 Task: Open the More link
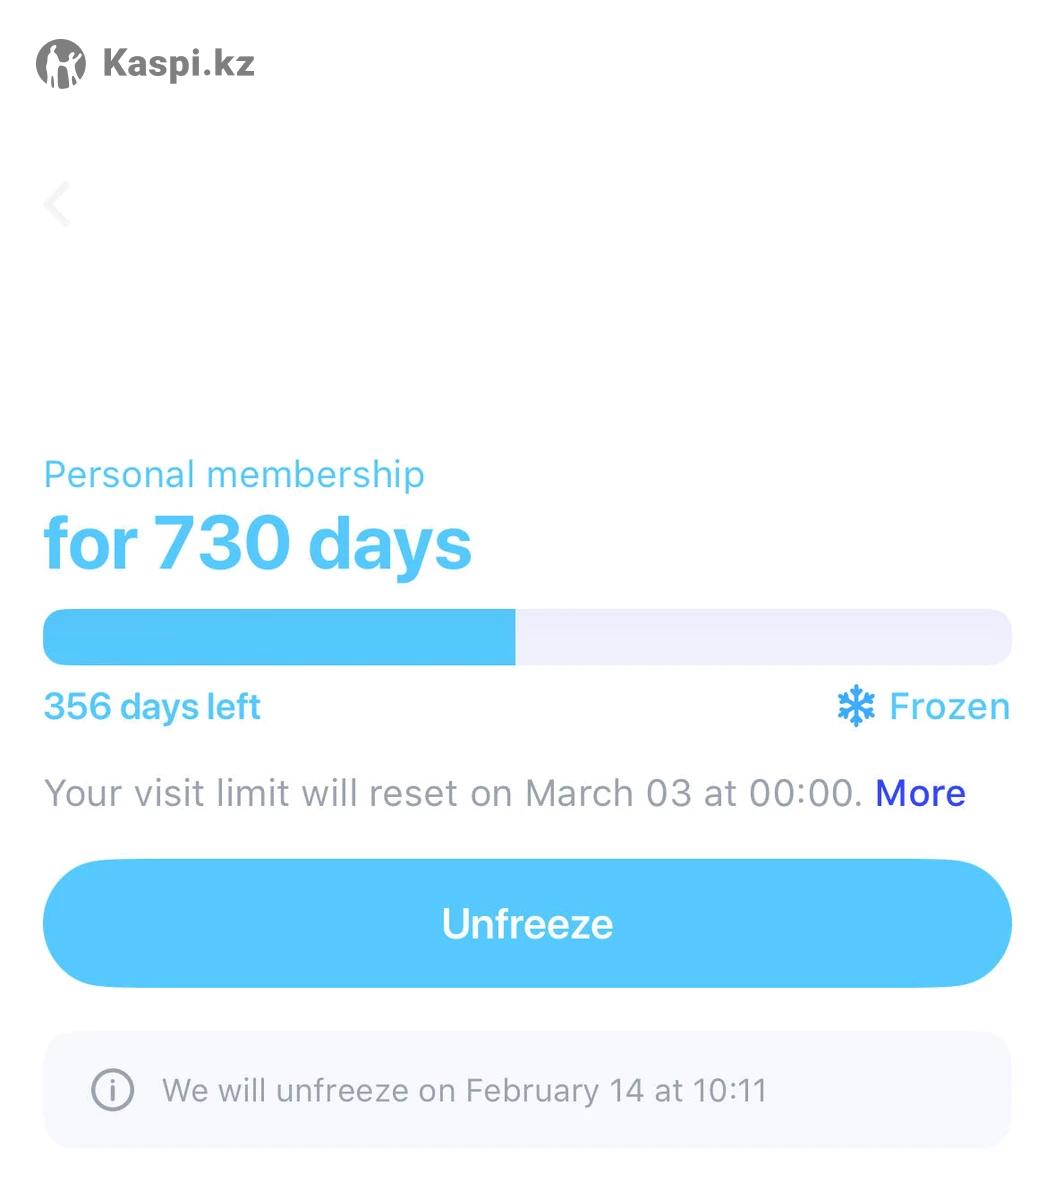pyautogui.click(x=920, y=793)
